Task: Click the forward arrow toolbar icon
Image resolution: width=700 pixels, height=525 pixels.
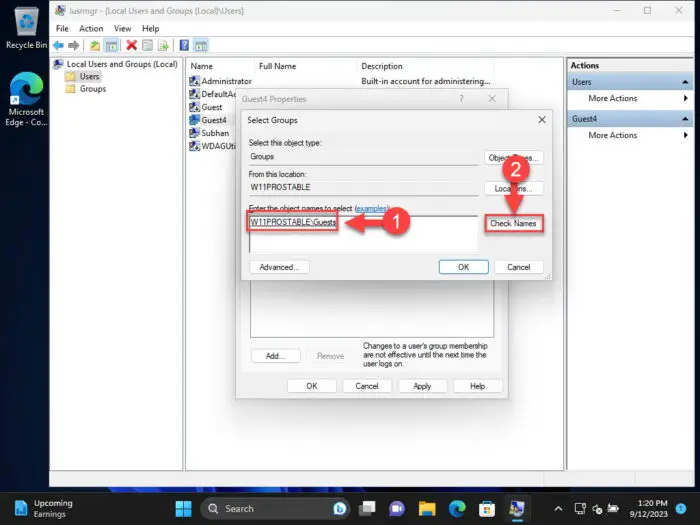Action: (74, 45)
